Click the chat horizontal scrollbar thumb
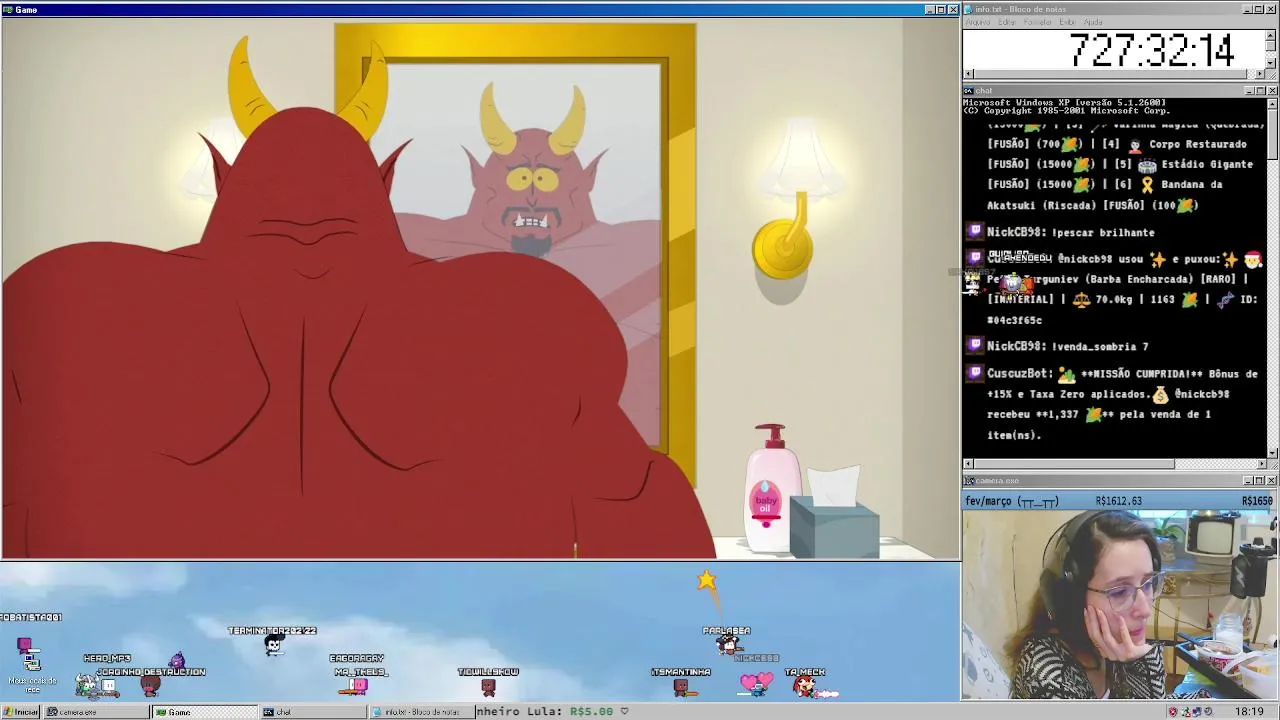The image size is (1280, 720). click(1074, 464)
